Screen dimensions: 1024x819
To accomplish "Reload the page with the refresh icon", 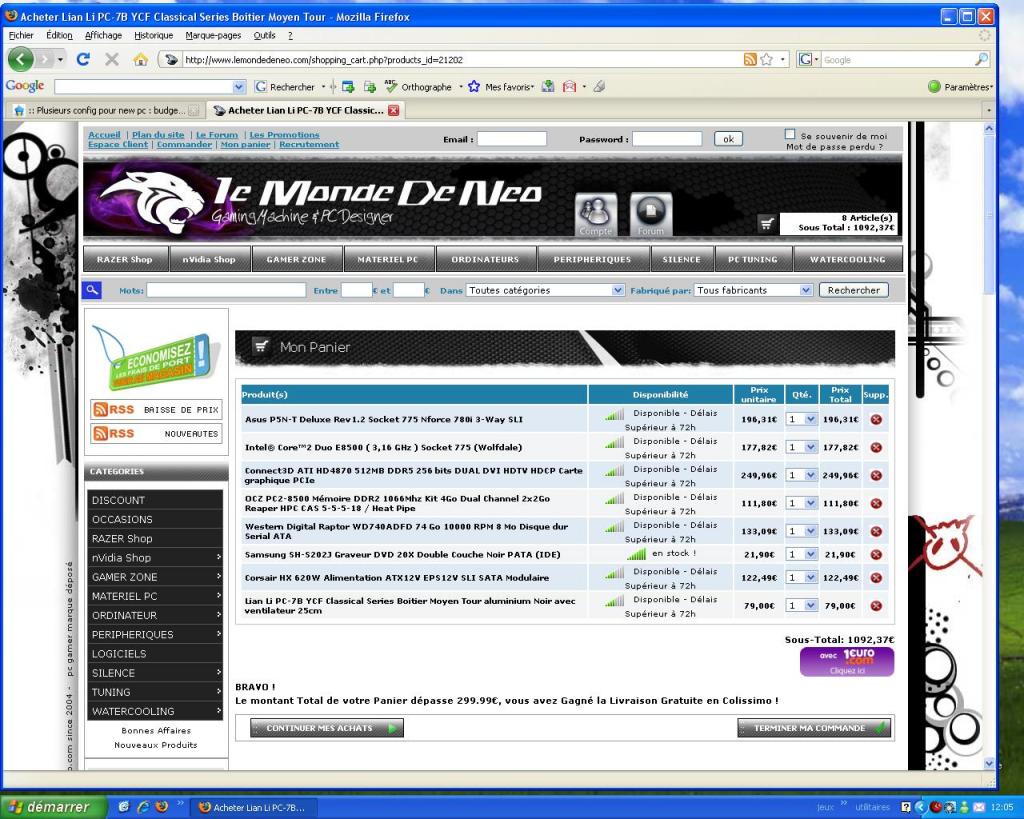I will pos(83,59).
